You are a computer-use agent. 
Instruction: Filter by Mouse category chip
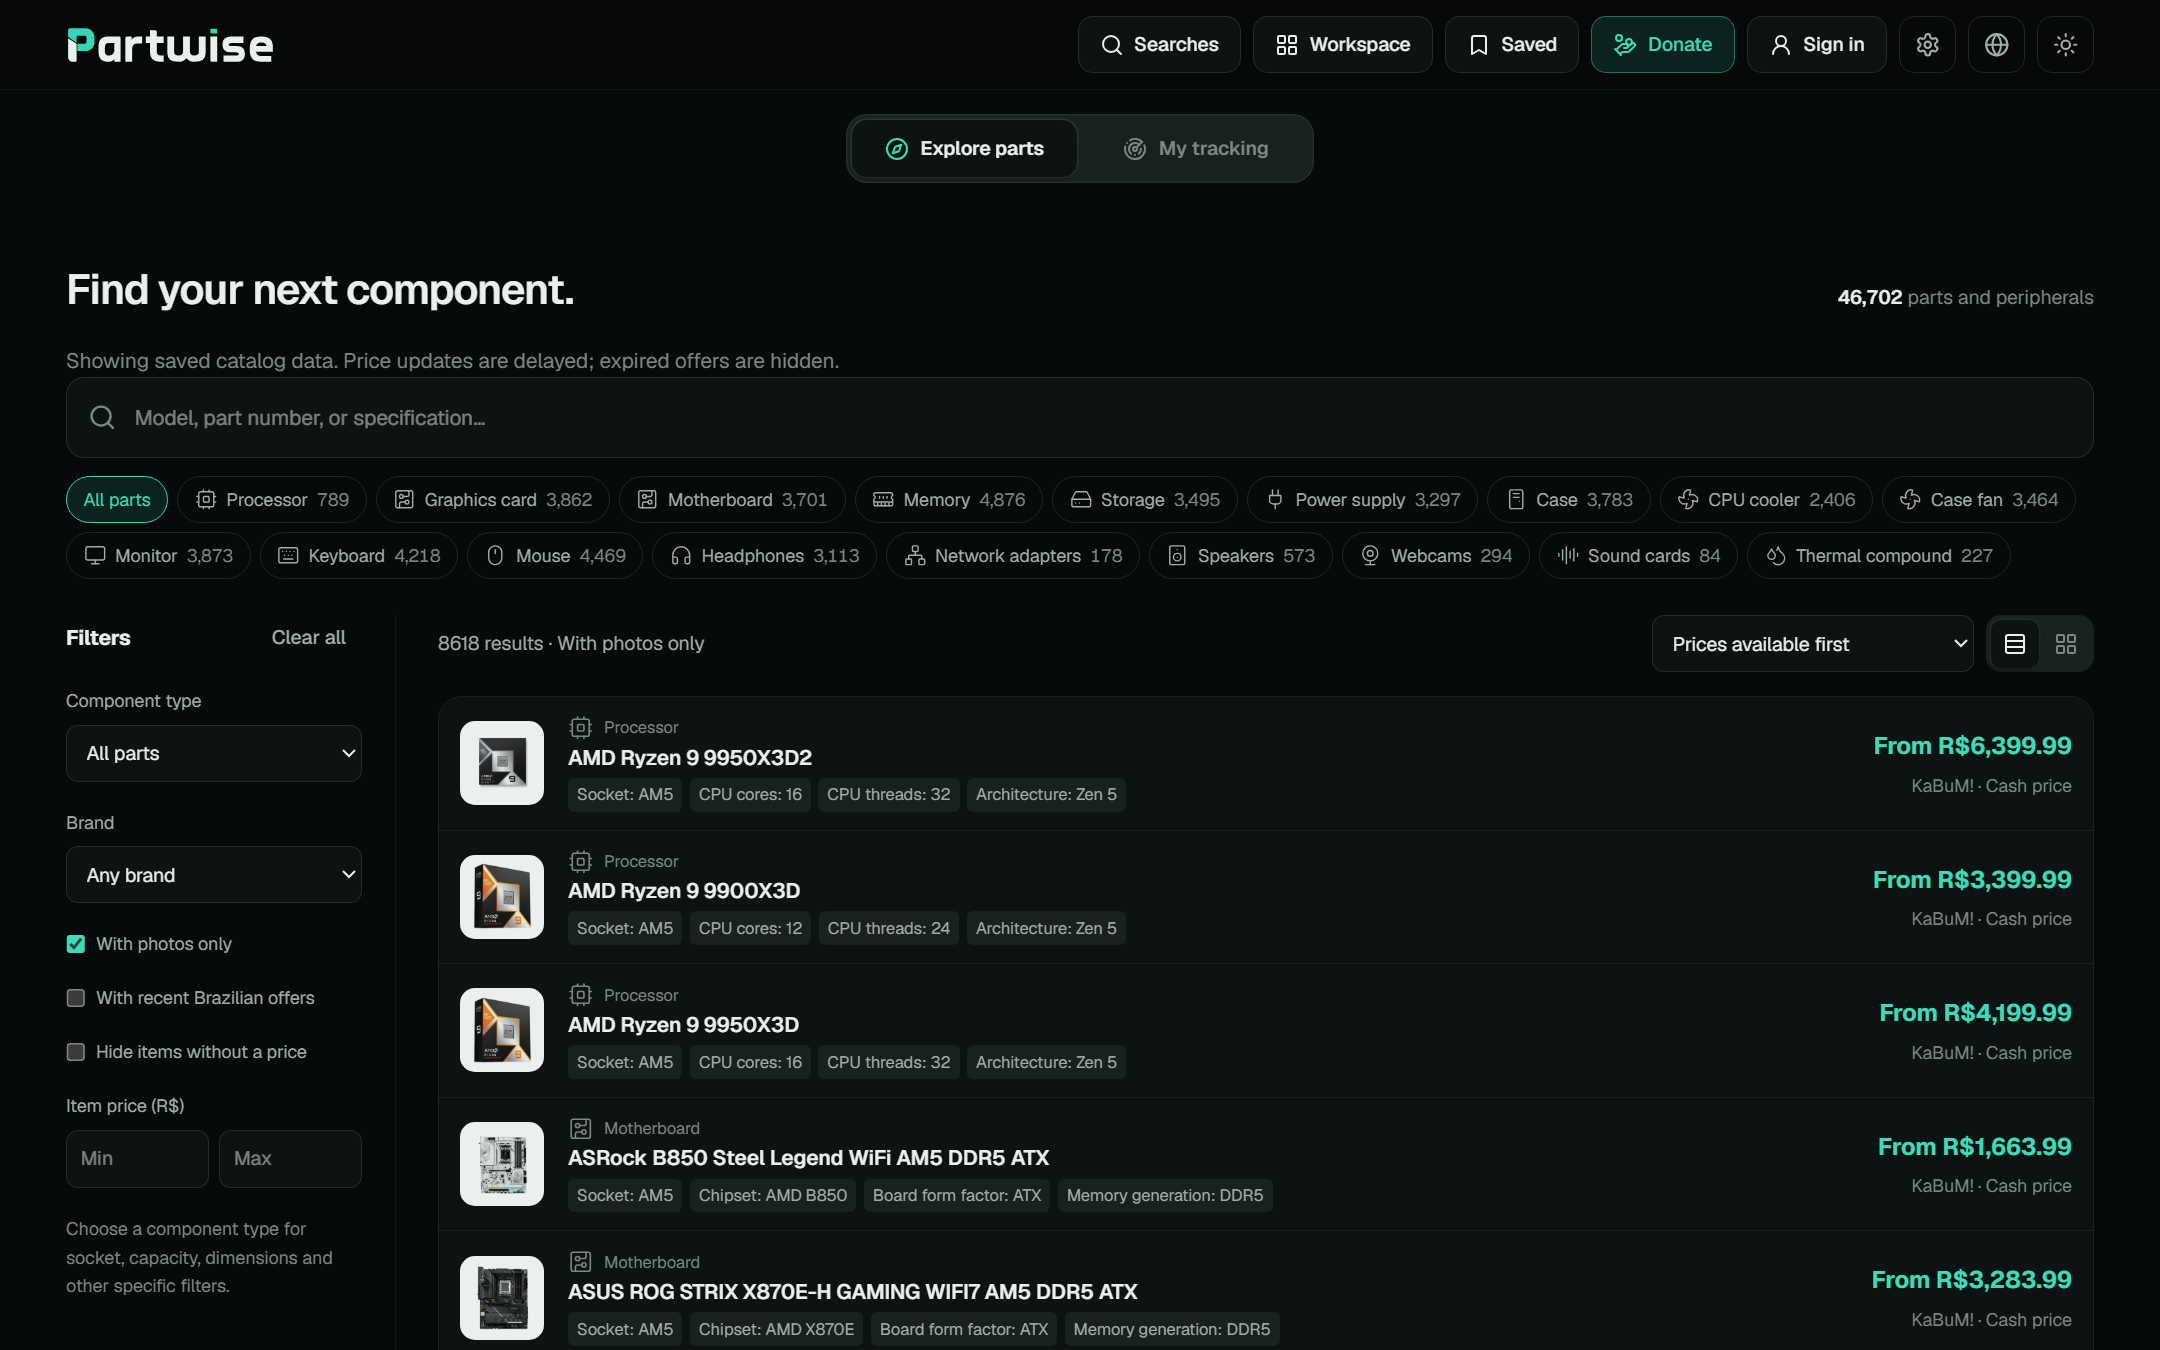(x=555, y=555)
